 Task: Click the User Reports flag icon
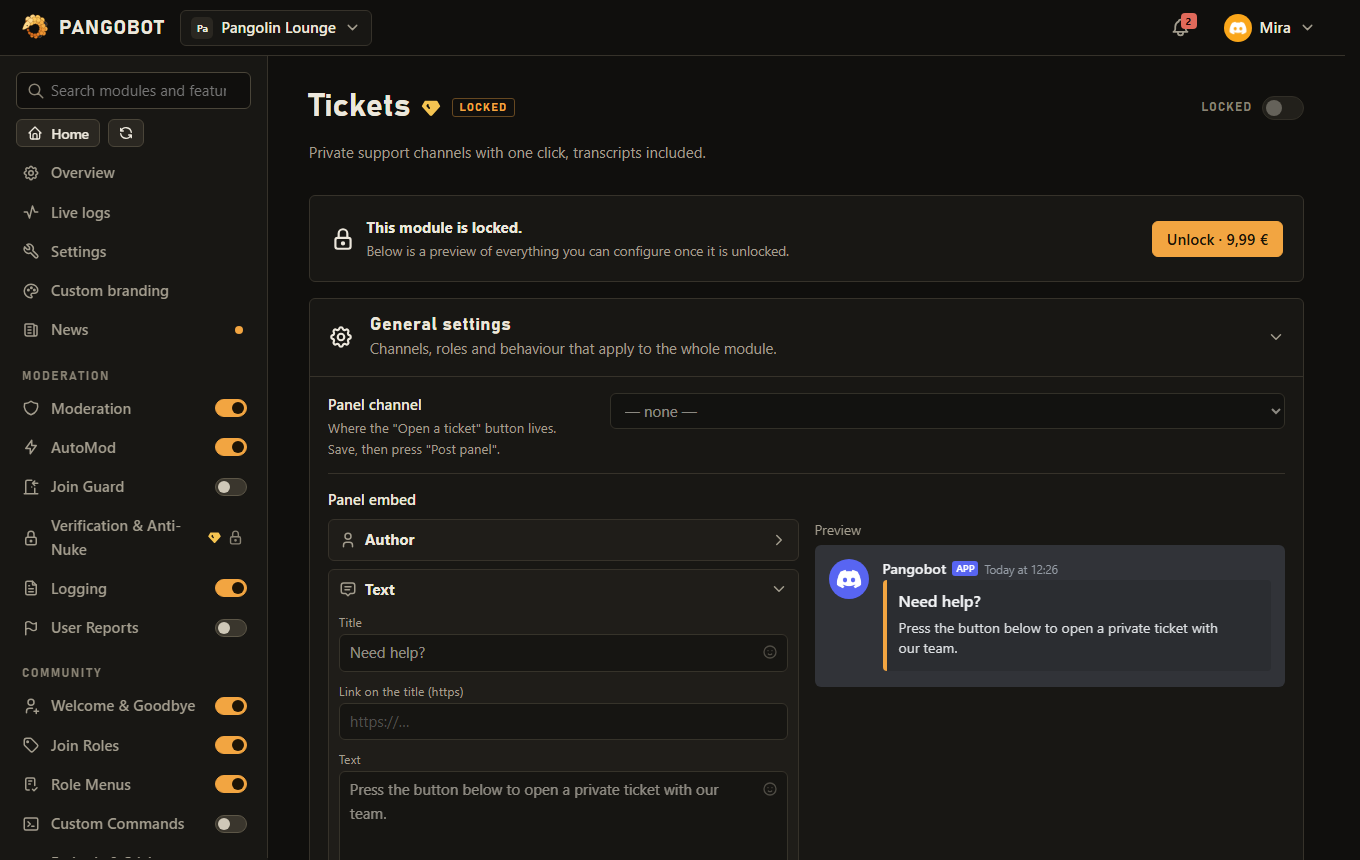[31, 628]
